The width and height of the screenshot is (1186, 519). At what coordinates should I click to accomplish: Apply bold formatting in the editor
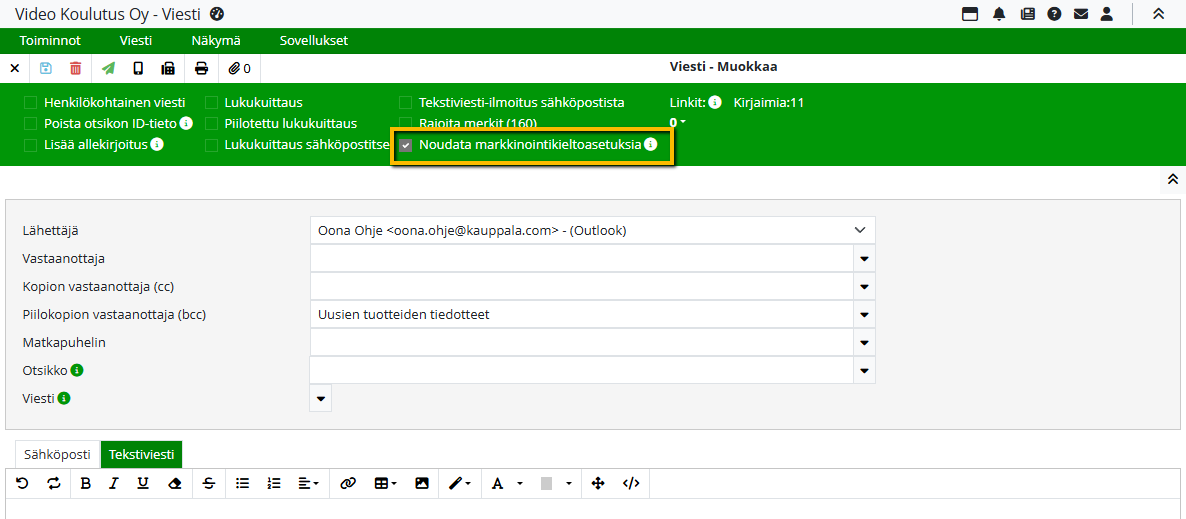[x=85, y=483]
